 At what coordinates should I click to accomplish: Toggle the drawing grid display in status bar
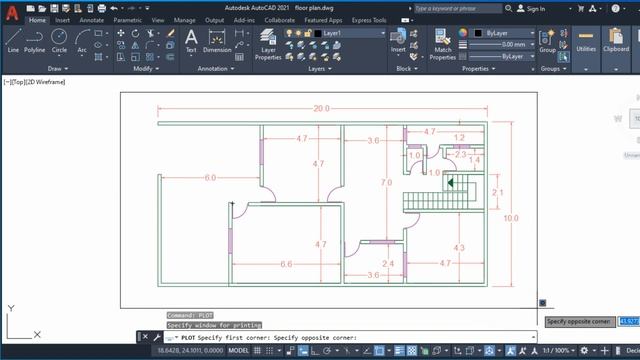[258, 351]
